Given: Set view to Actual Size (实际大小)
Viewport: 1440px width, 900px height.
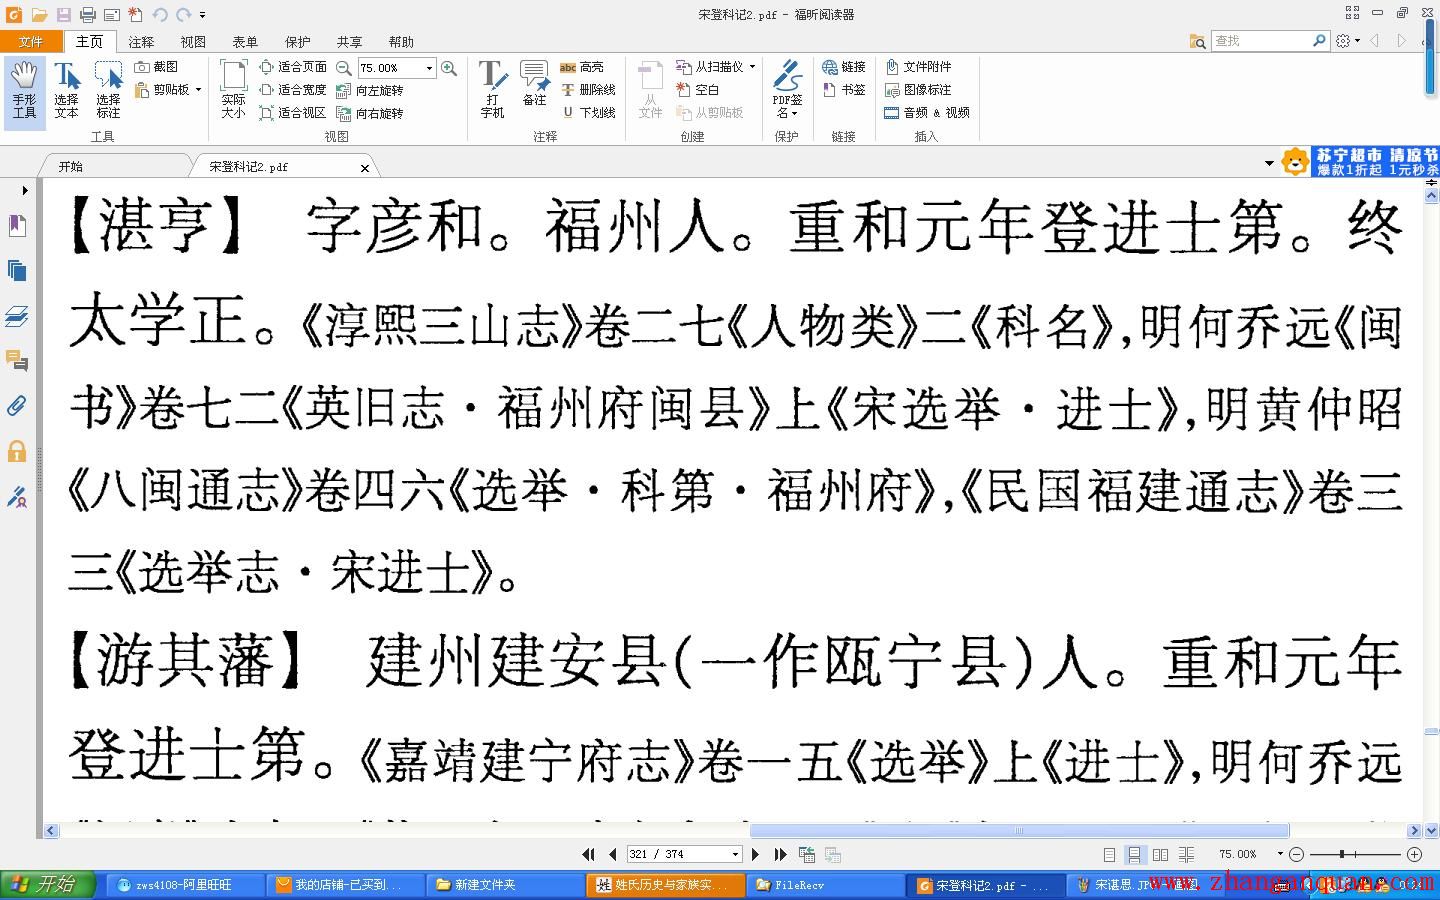Looking at the screenshot, I should [233, 92].
